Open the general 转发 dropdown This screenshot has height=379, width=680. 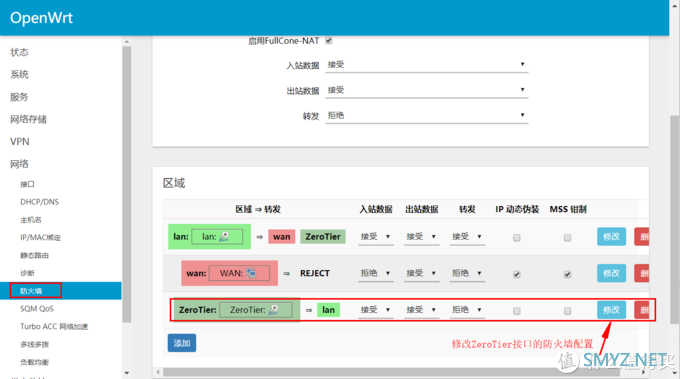click(x=427, y=115)
